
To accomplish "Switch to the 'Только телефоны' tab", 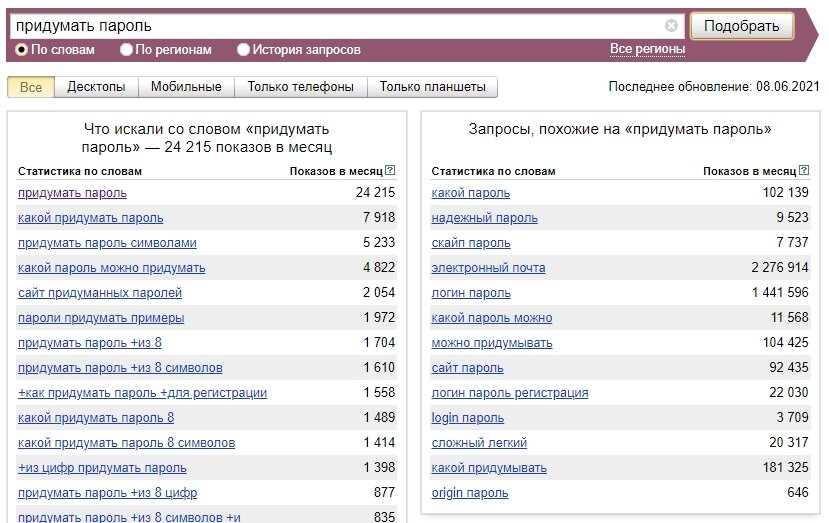I will point(300,87).
